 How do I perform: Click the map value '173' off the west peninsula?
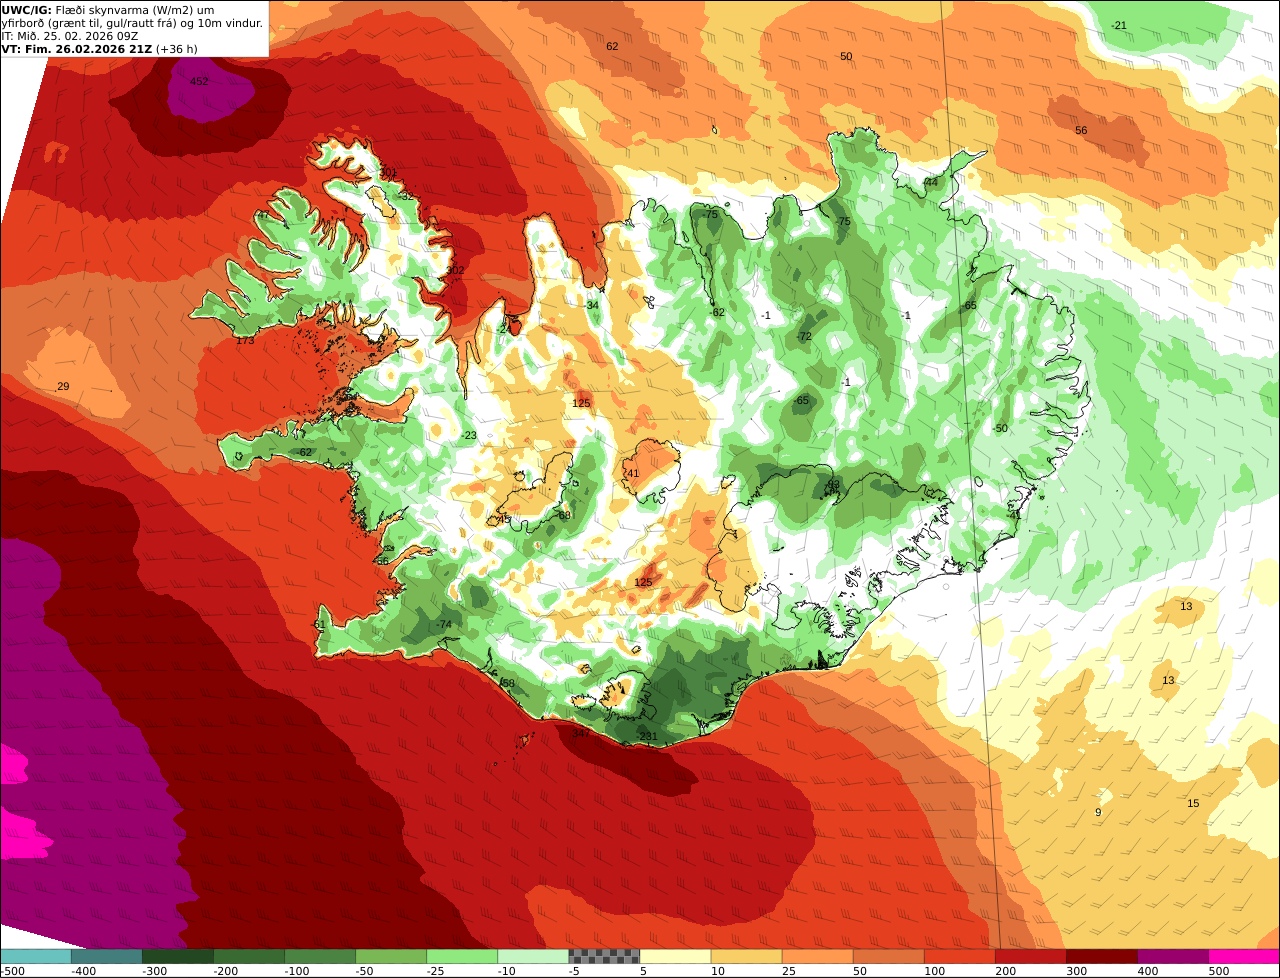tap(245, 341)
